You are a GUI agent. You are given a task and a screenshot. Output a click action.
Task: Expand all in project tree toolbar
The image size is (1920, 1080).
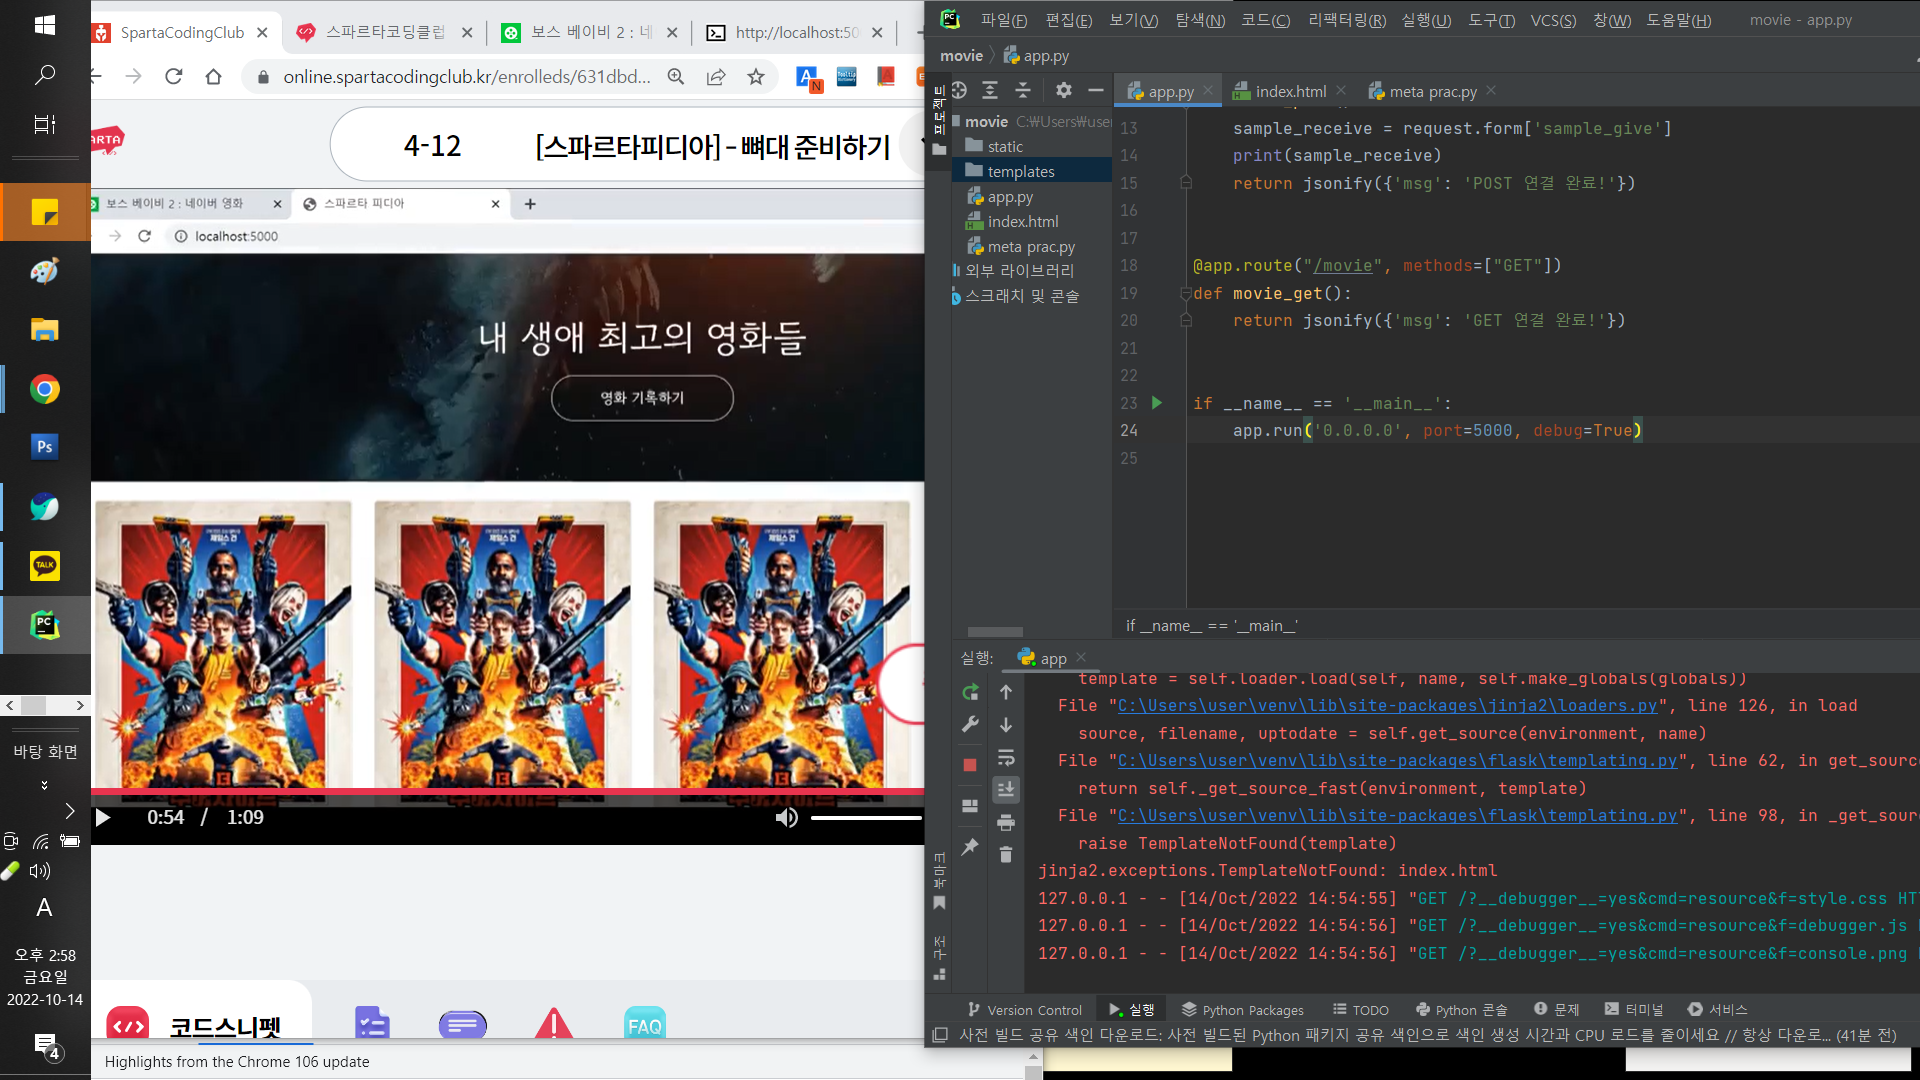click(990, 91)
